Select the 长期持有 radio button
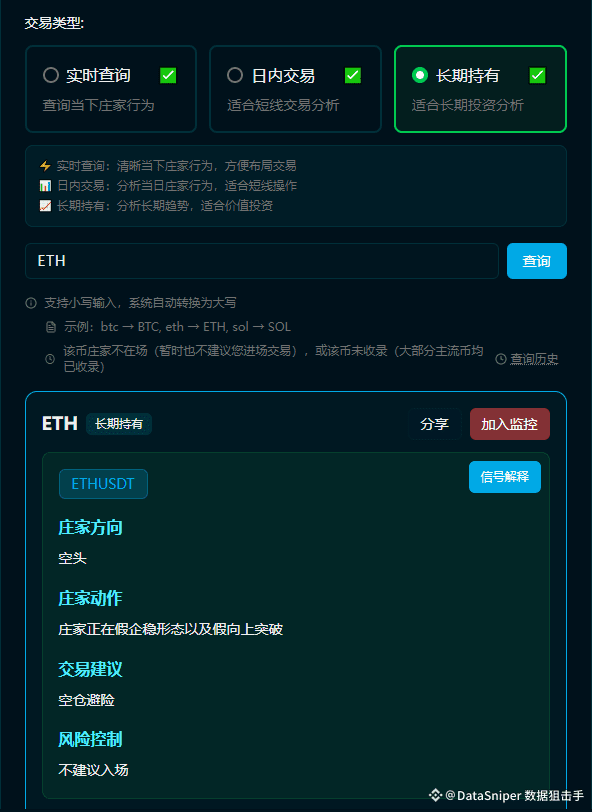The height and width of the screenshot is (812, 592). (x=420, y=75)
